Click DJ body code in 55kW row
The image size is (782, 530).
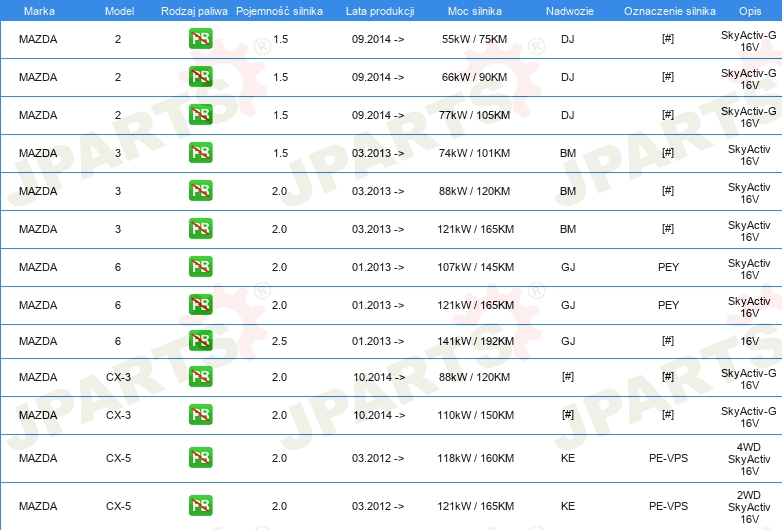coord(568,39)
